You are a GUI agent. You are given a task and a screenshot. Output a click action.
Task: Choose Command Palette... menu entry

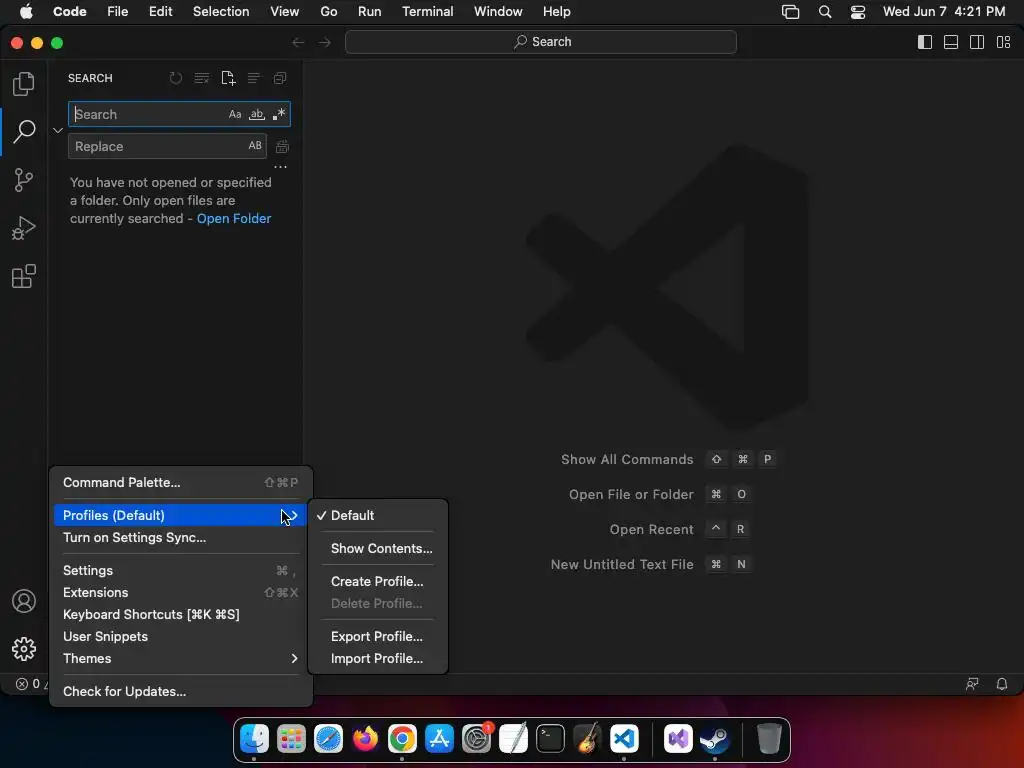pyautogui.click(x=180, y=483)
